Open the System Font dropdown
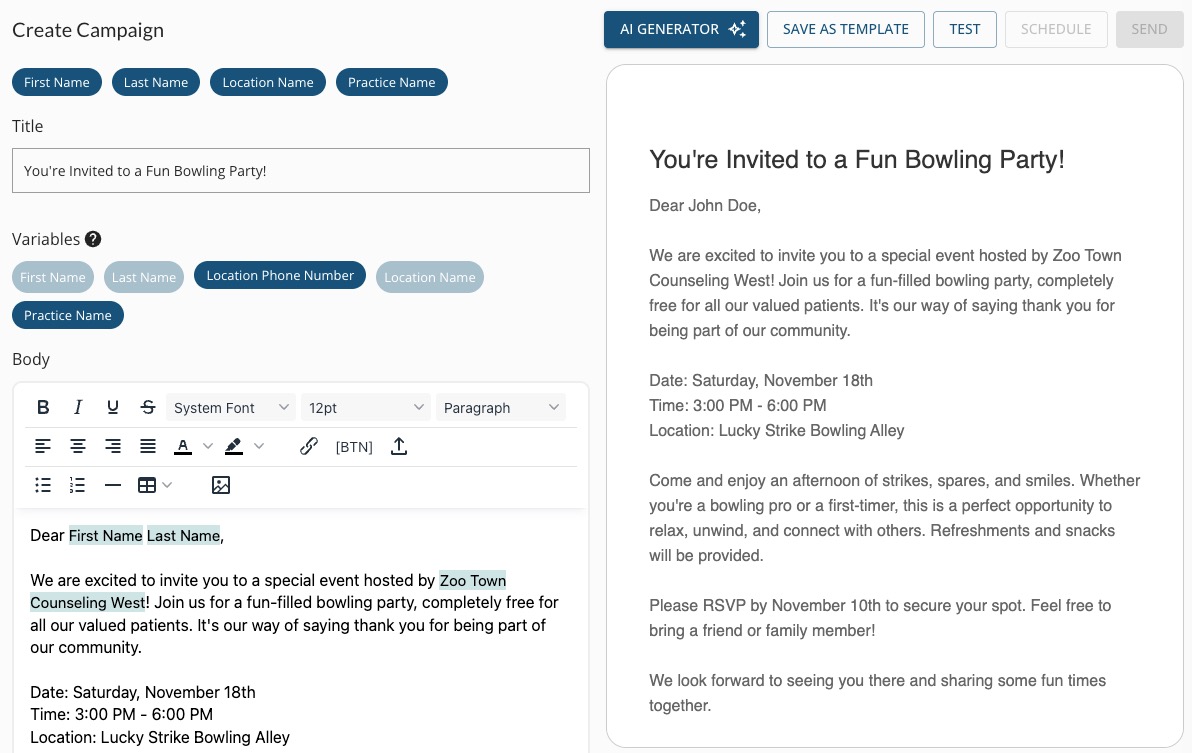Screen dimensions: 1192x753 231,408
